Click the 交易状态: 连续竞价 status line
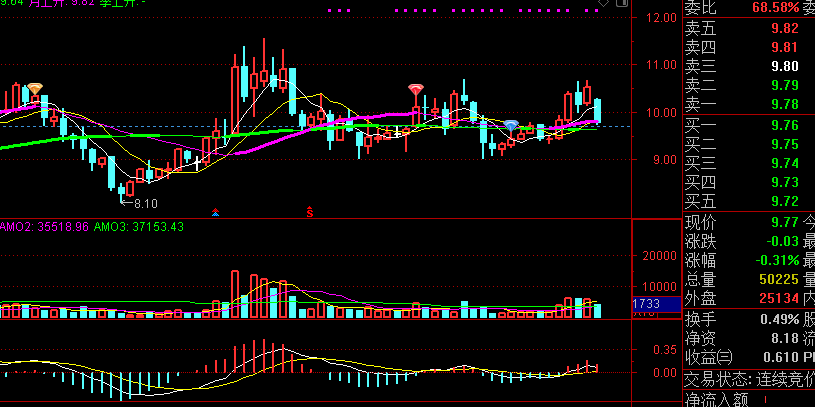 tap(750, 379)
